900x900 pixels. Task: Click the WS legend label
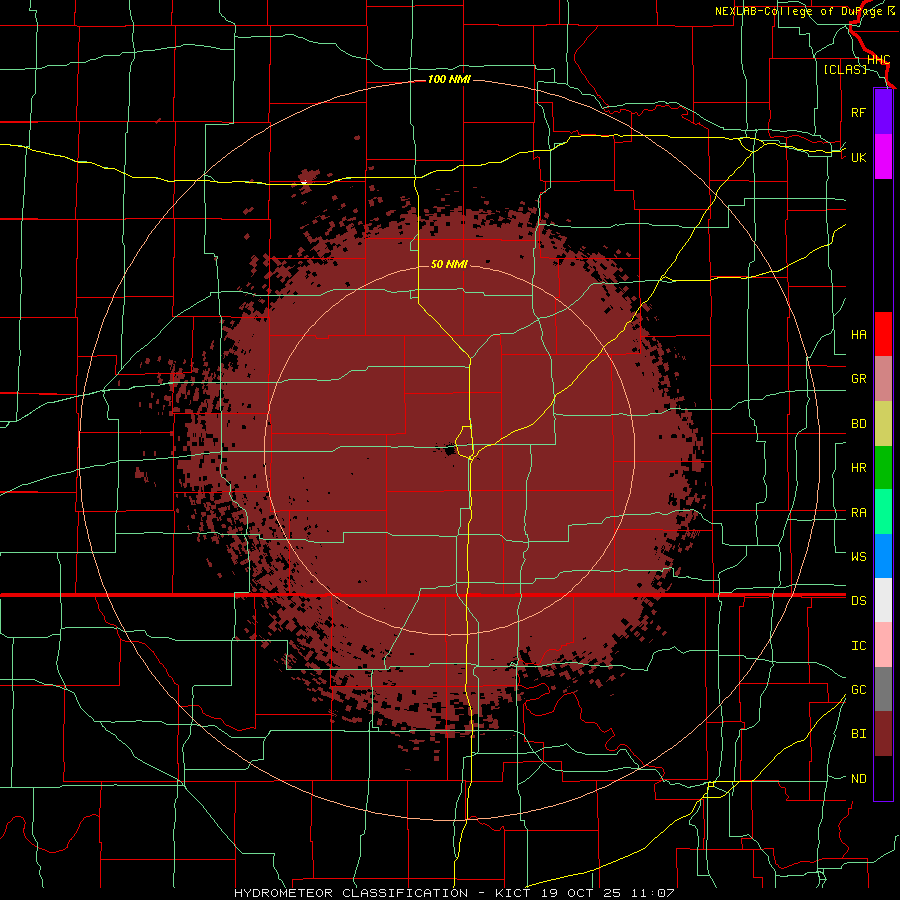click(859, 556)
